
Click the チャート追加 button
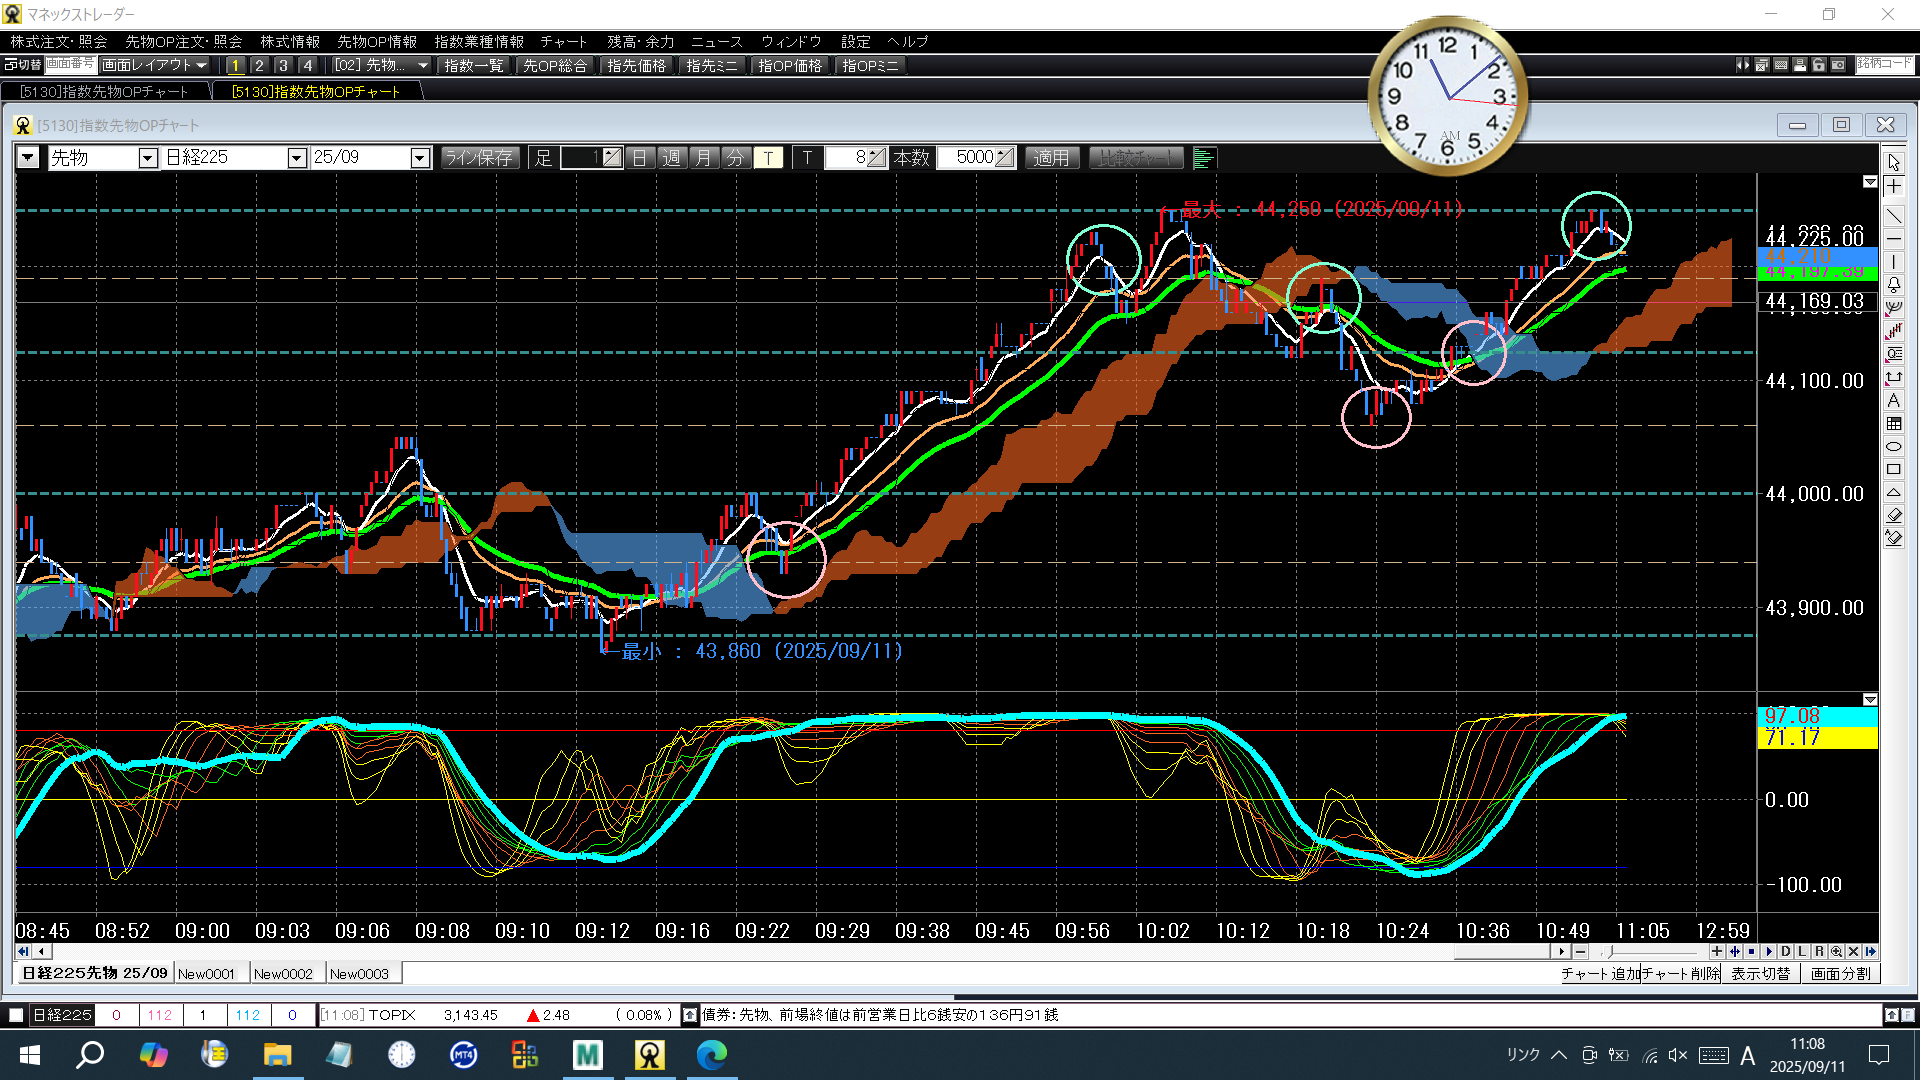point(1600,974)
